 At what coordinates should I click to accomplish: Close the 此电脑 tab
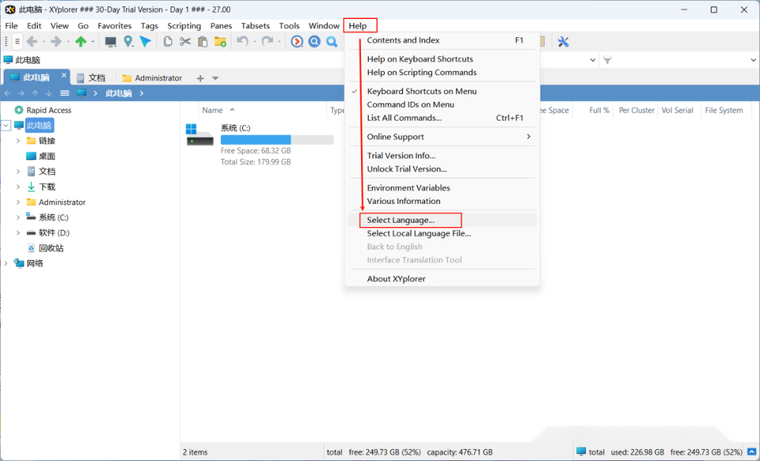click(64, 75)
